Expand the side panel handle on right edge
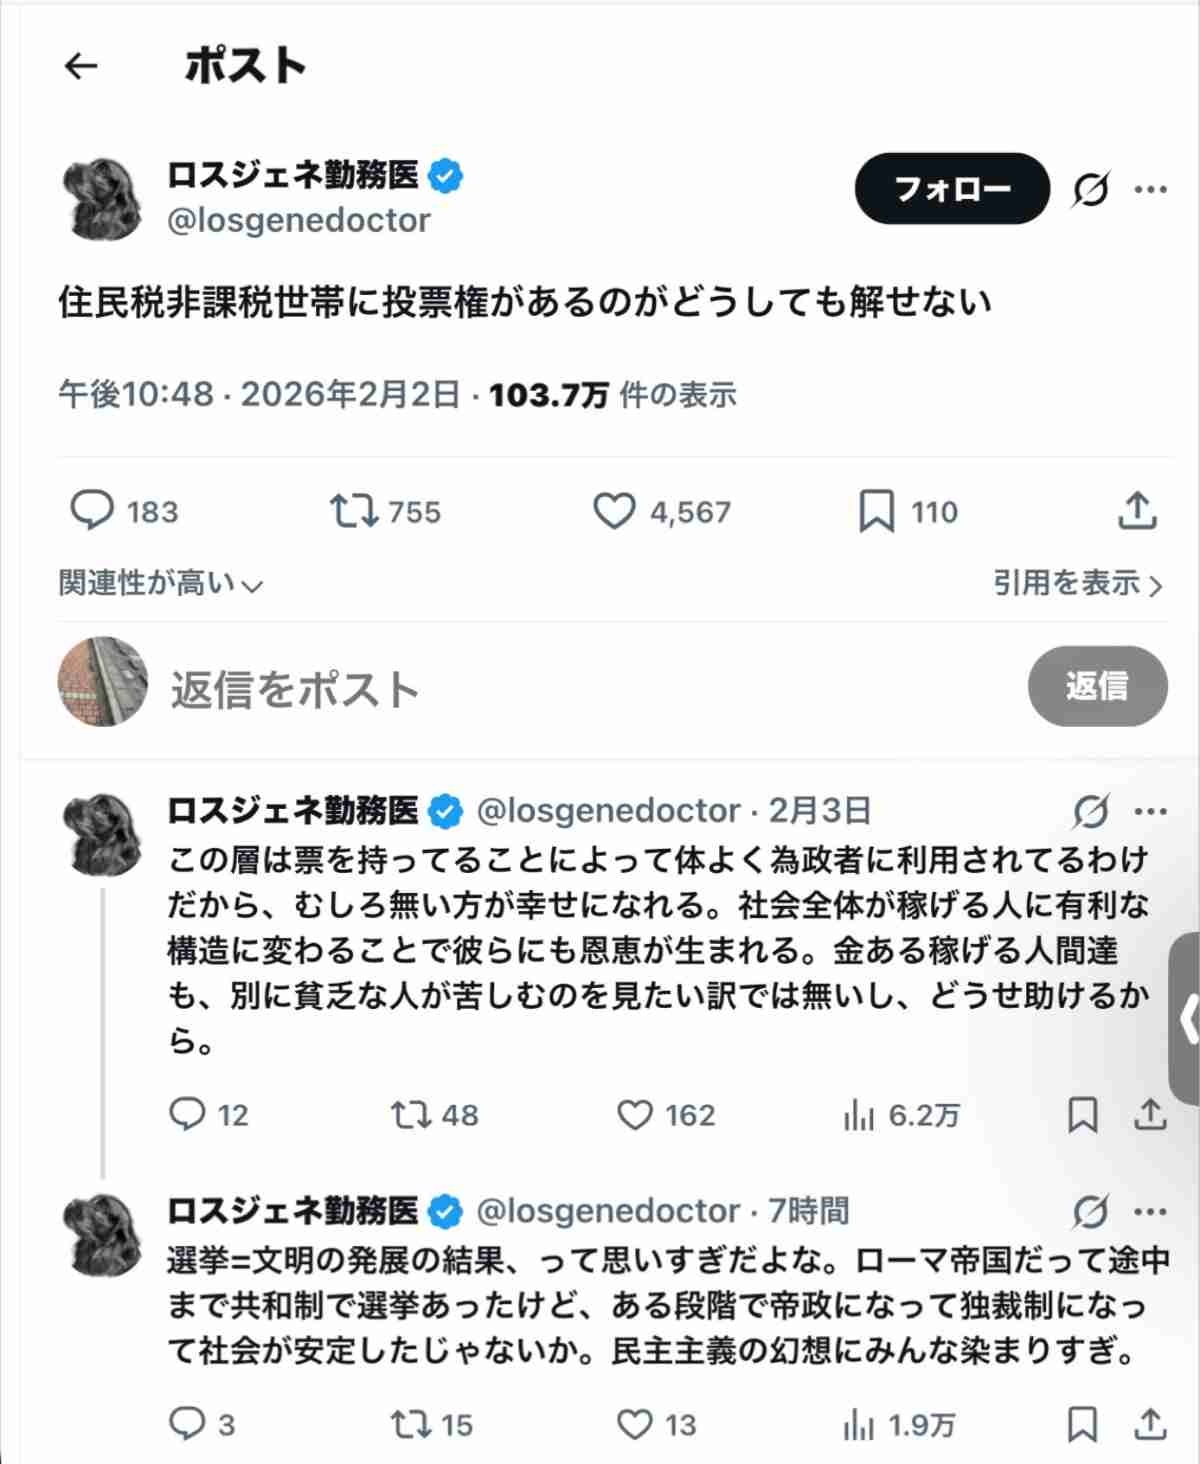 tap(1186, 1020)
